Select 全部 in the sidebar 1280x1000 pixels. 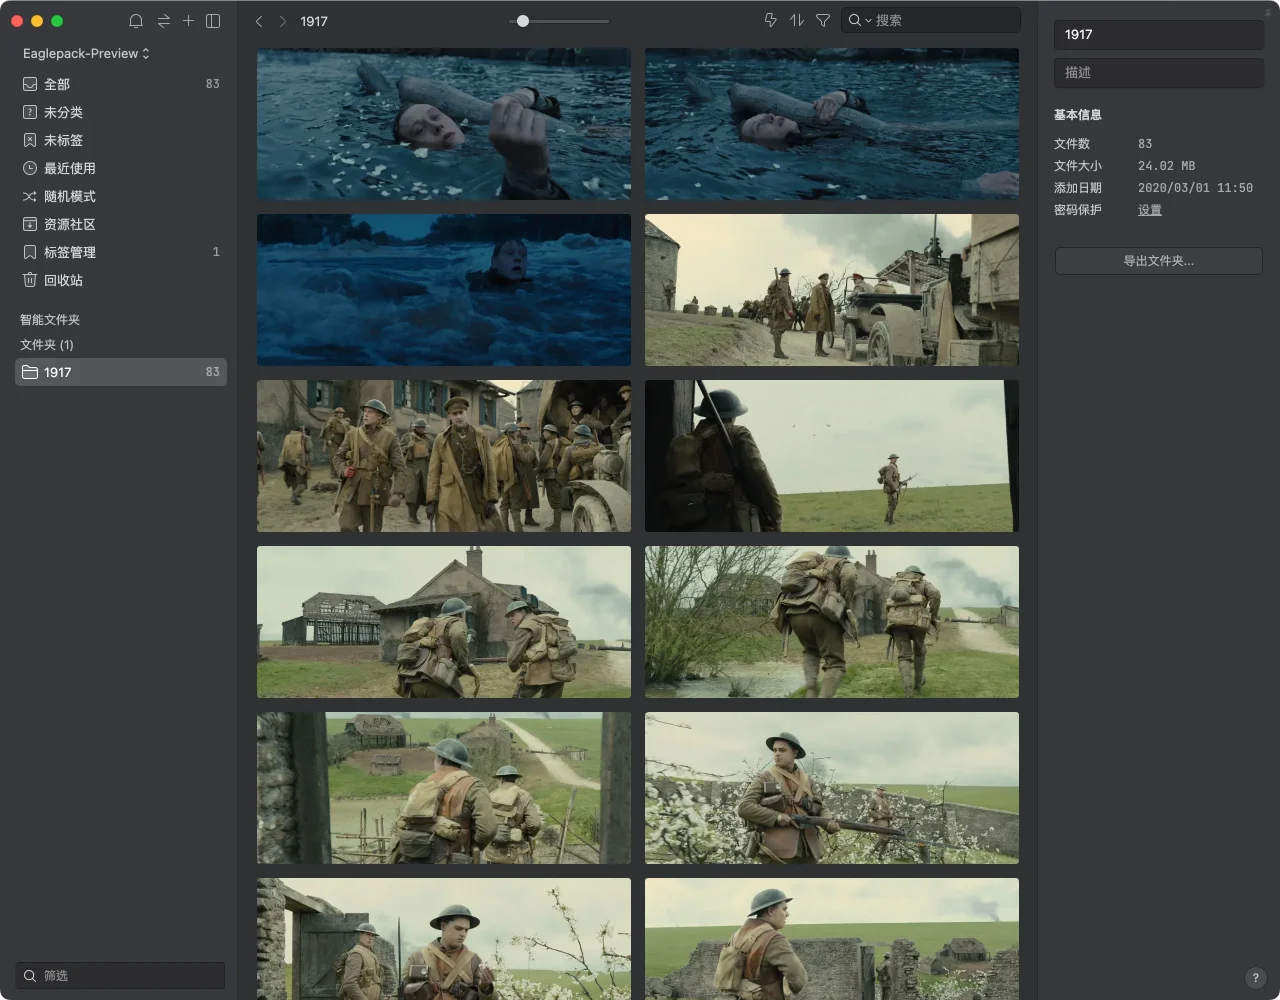tap(121, 84)
